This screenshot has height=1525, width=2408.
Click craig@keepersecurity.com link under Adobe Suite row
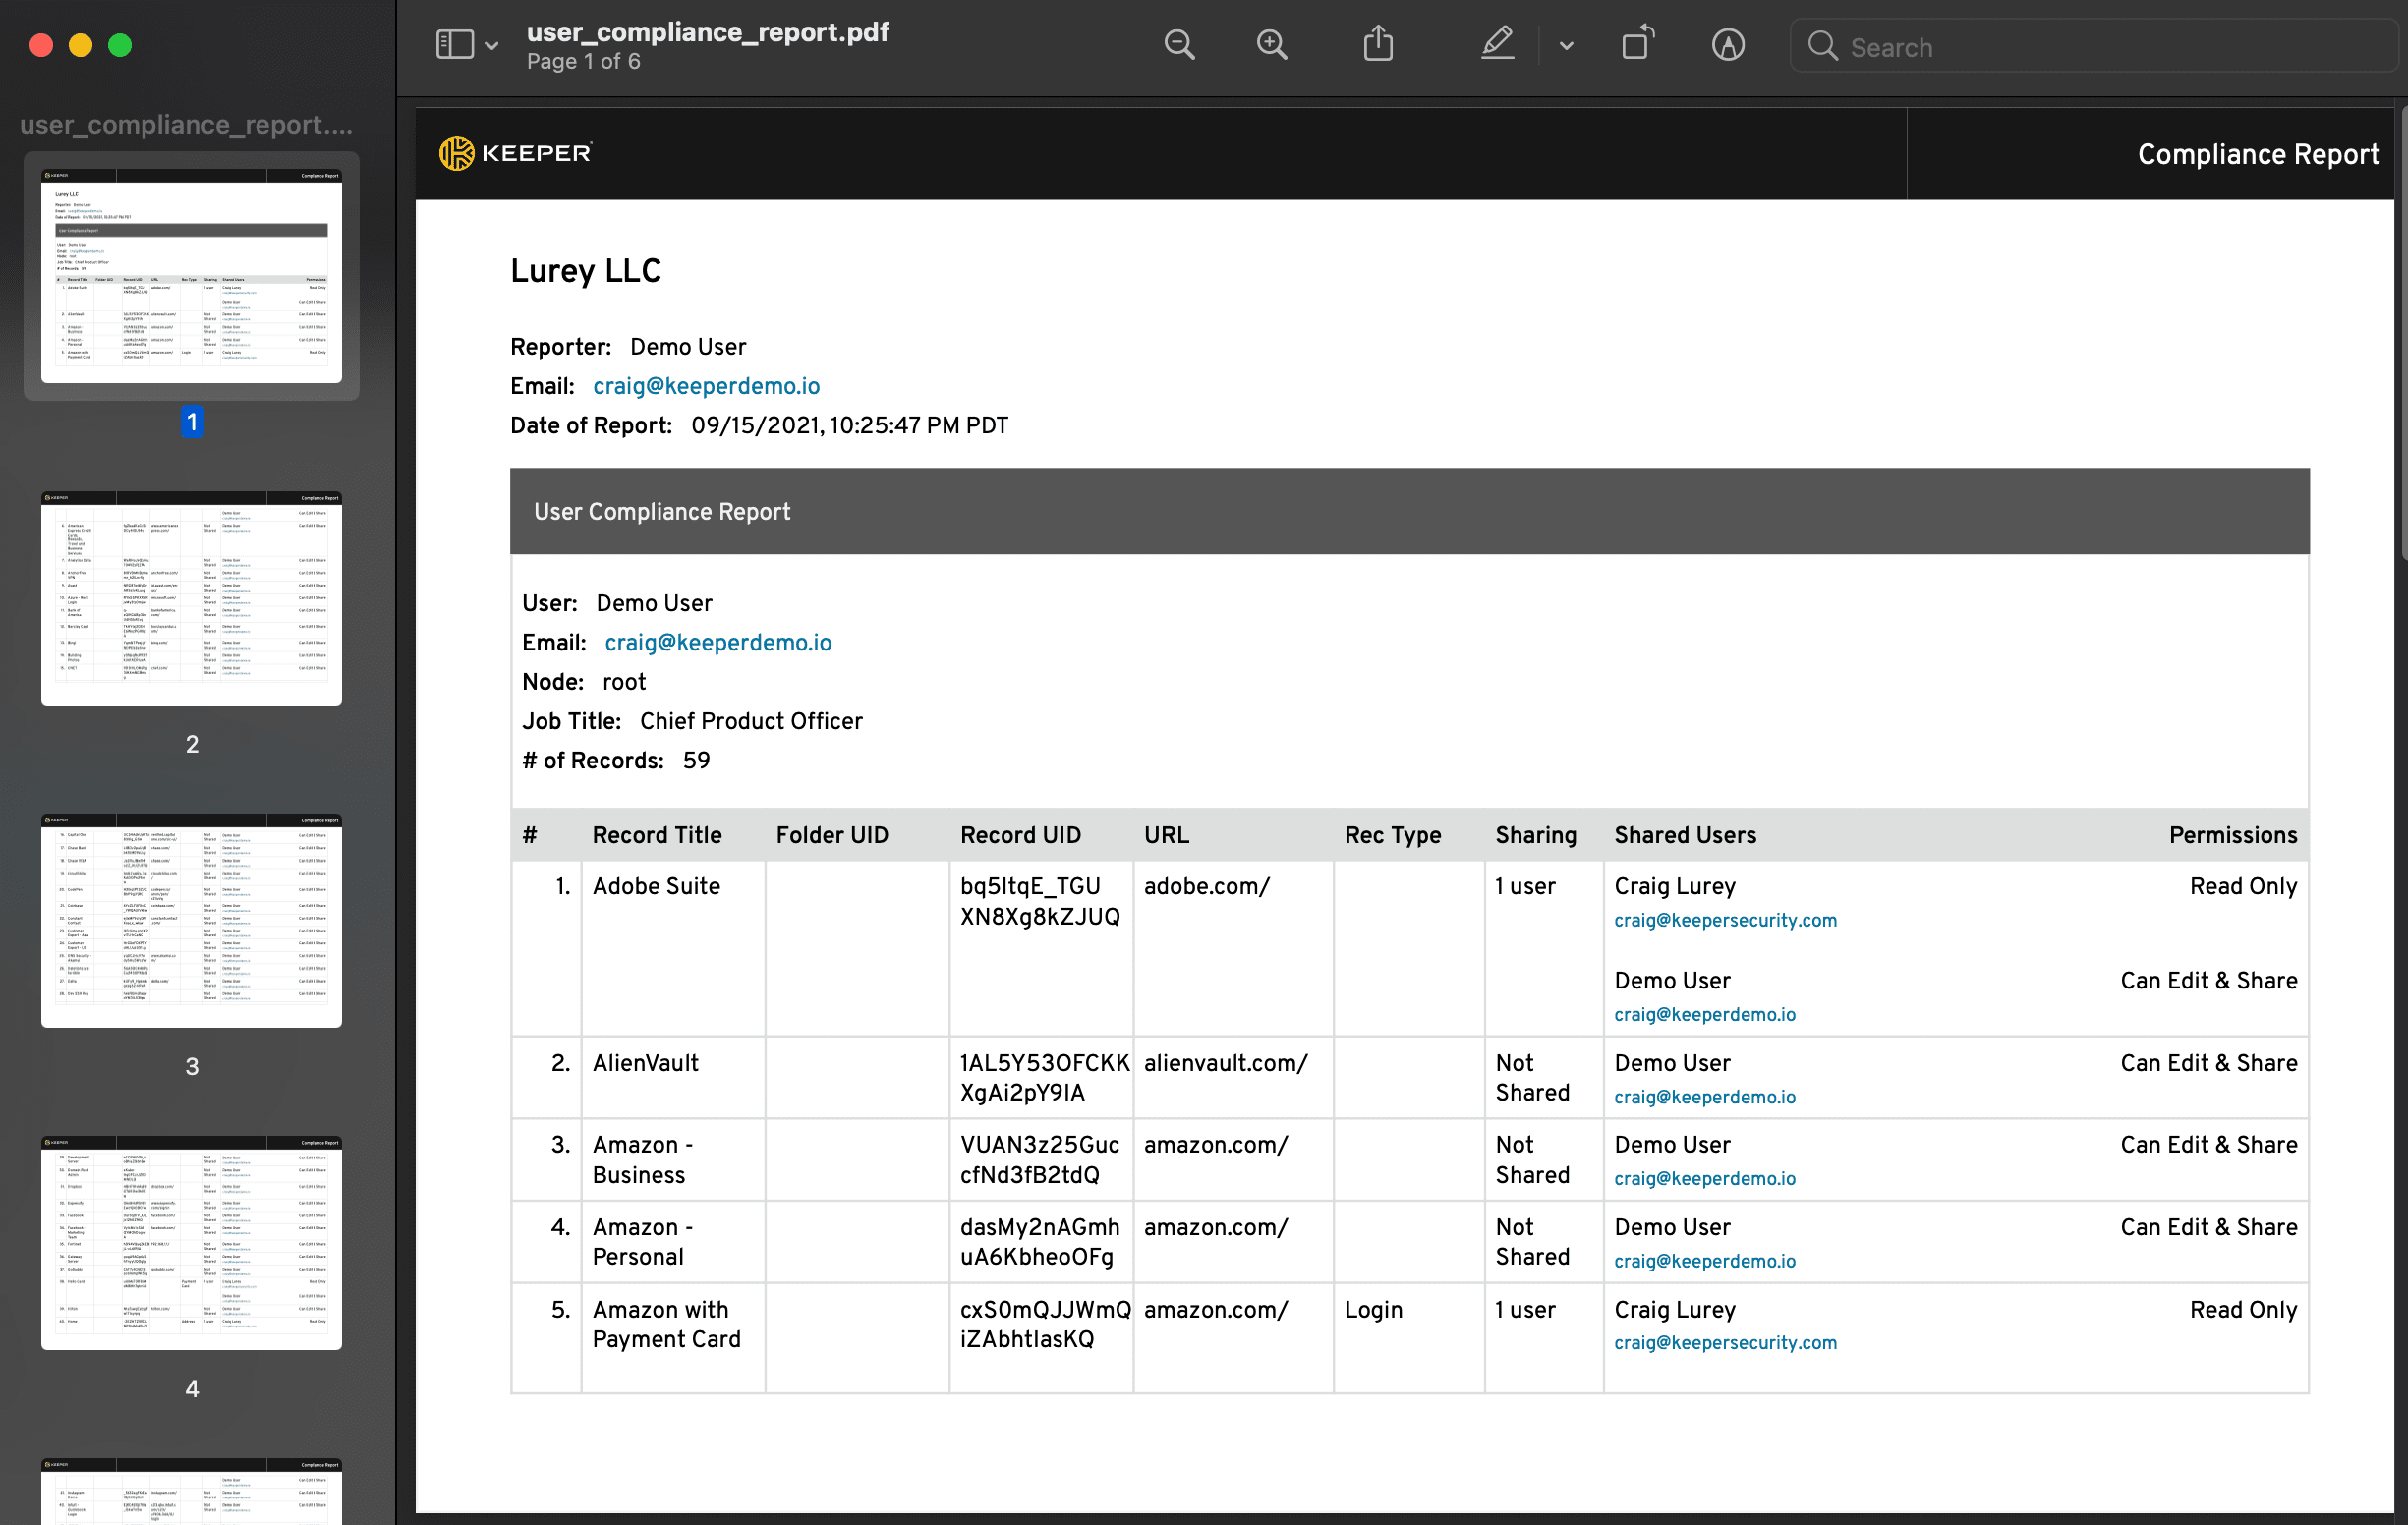click(x=1725, y=920)
